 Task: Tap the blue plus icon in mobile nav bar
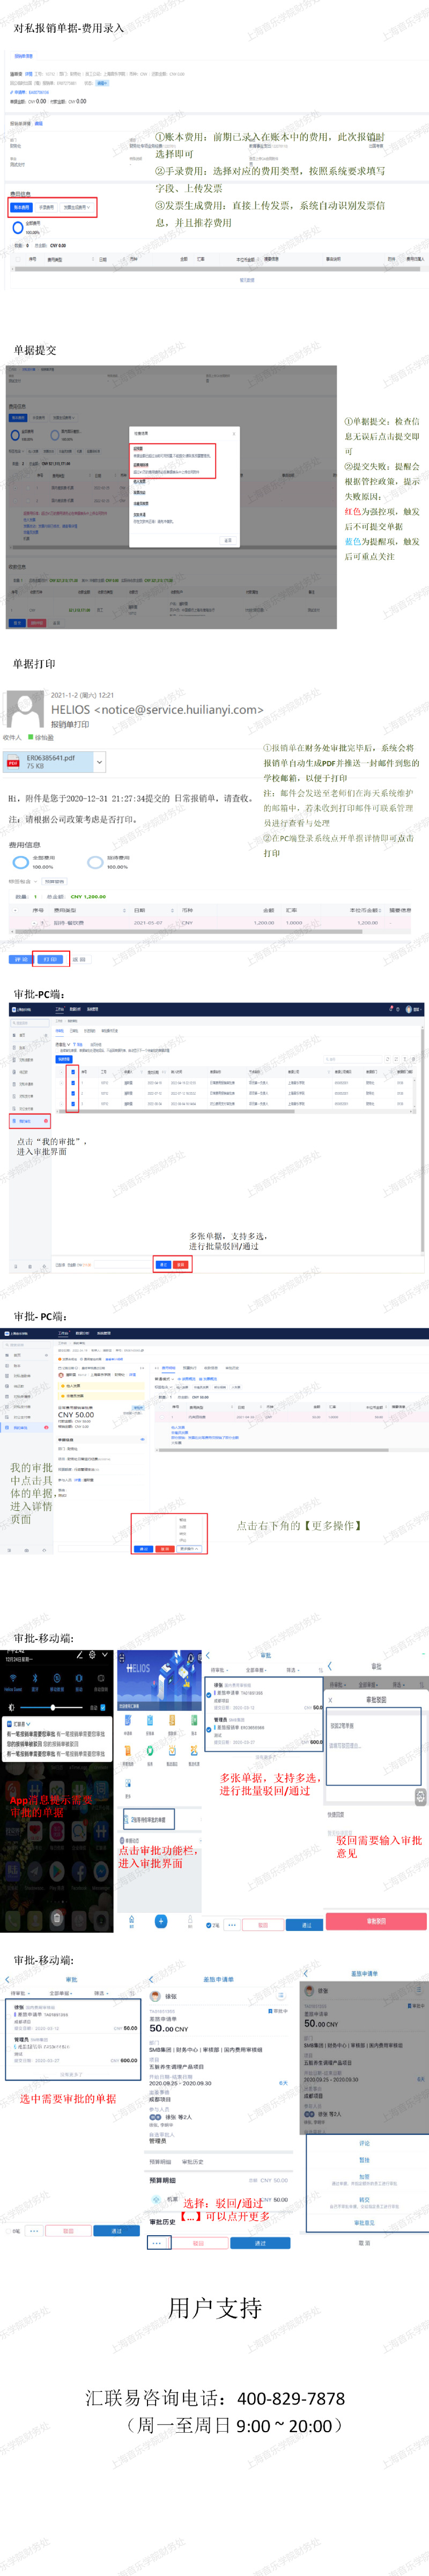click(x=160, y=1921)
